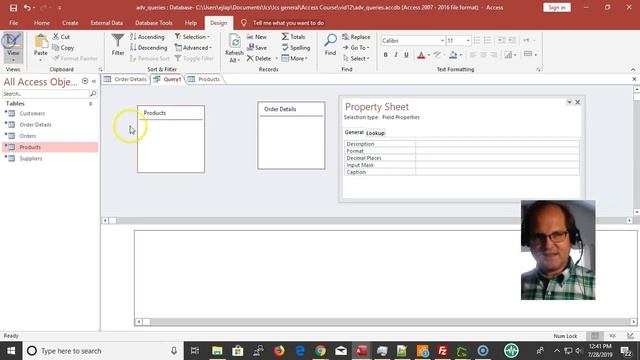Click Replace in Find group
The image size is (640, 360).
(x=356, y=37)
